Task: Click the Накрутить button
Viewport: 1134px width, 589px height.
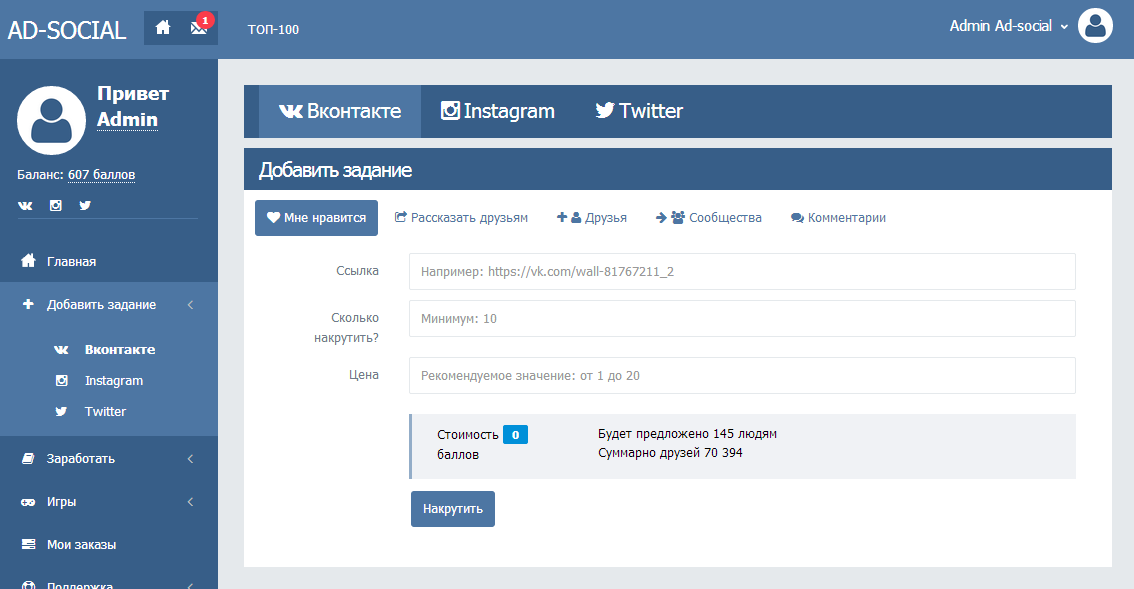Action: point(453,509)
